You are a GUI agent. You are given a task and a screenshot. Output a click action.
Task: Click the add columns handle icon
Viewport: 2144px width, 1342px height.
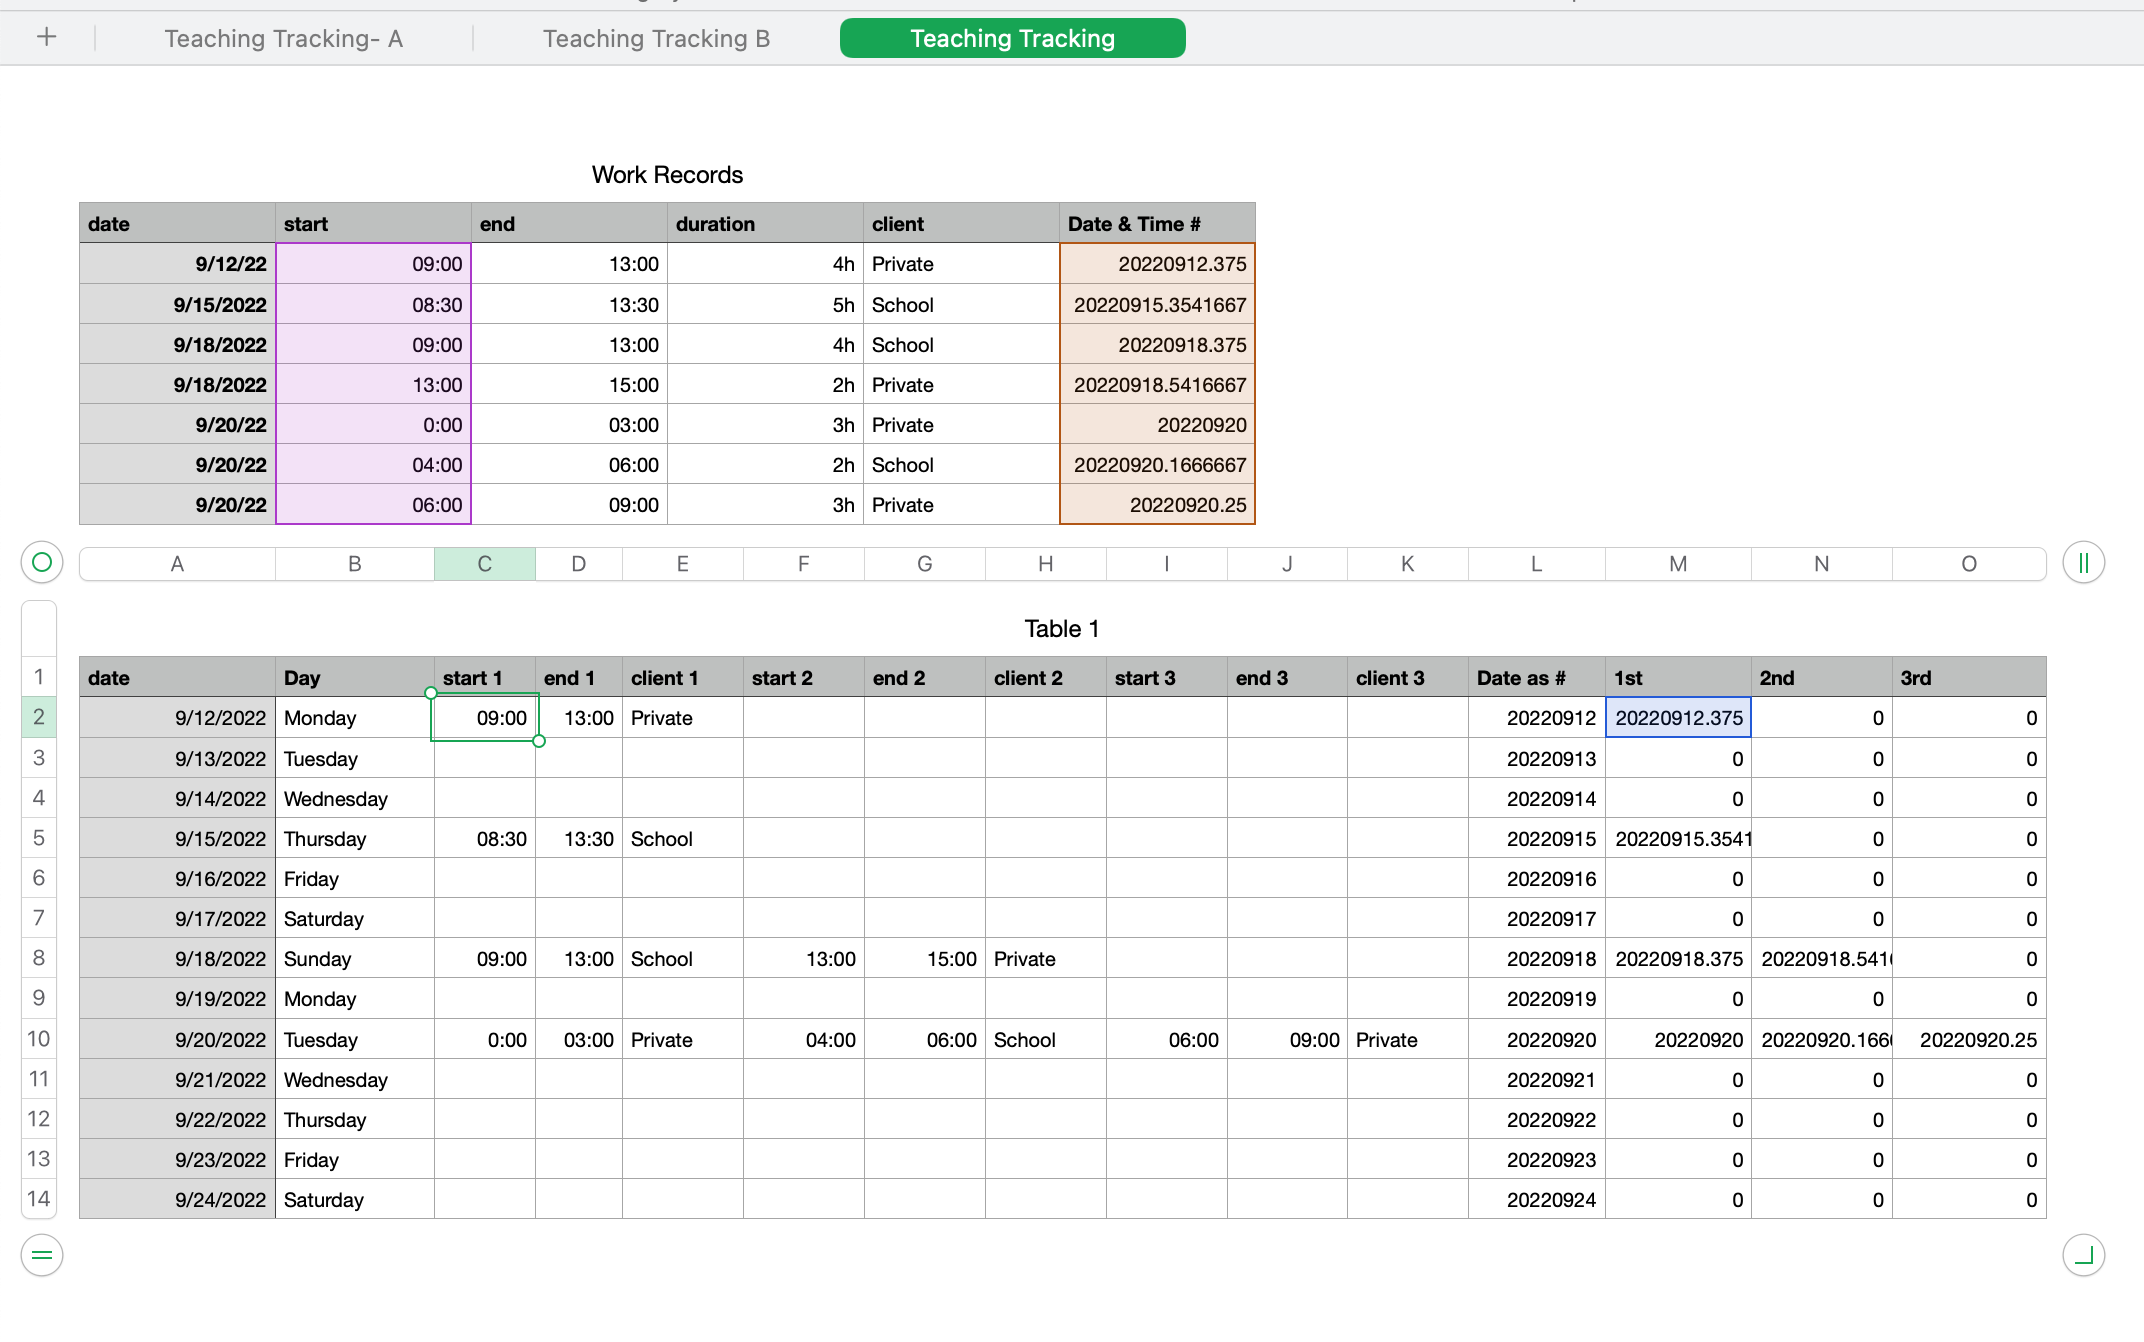click(x=2083, y=562)
